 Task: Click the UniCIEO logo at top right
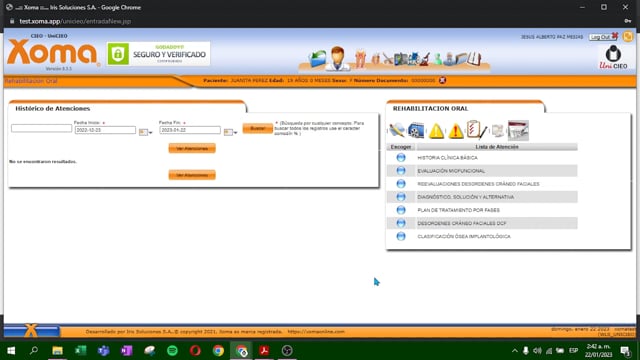[x=613, y=57]
